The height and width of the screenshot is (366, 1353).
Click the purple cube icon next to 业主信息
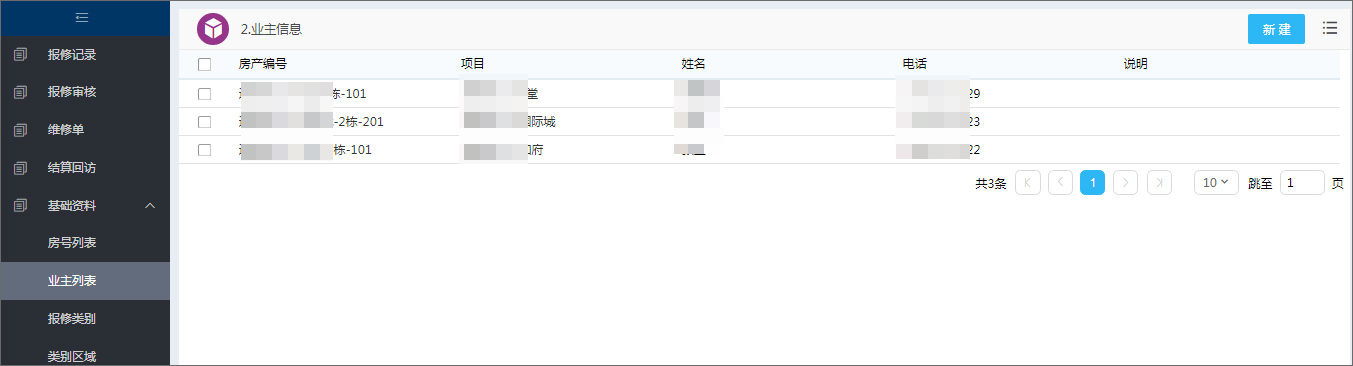(x=213, y=29)
